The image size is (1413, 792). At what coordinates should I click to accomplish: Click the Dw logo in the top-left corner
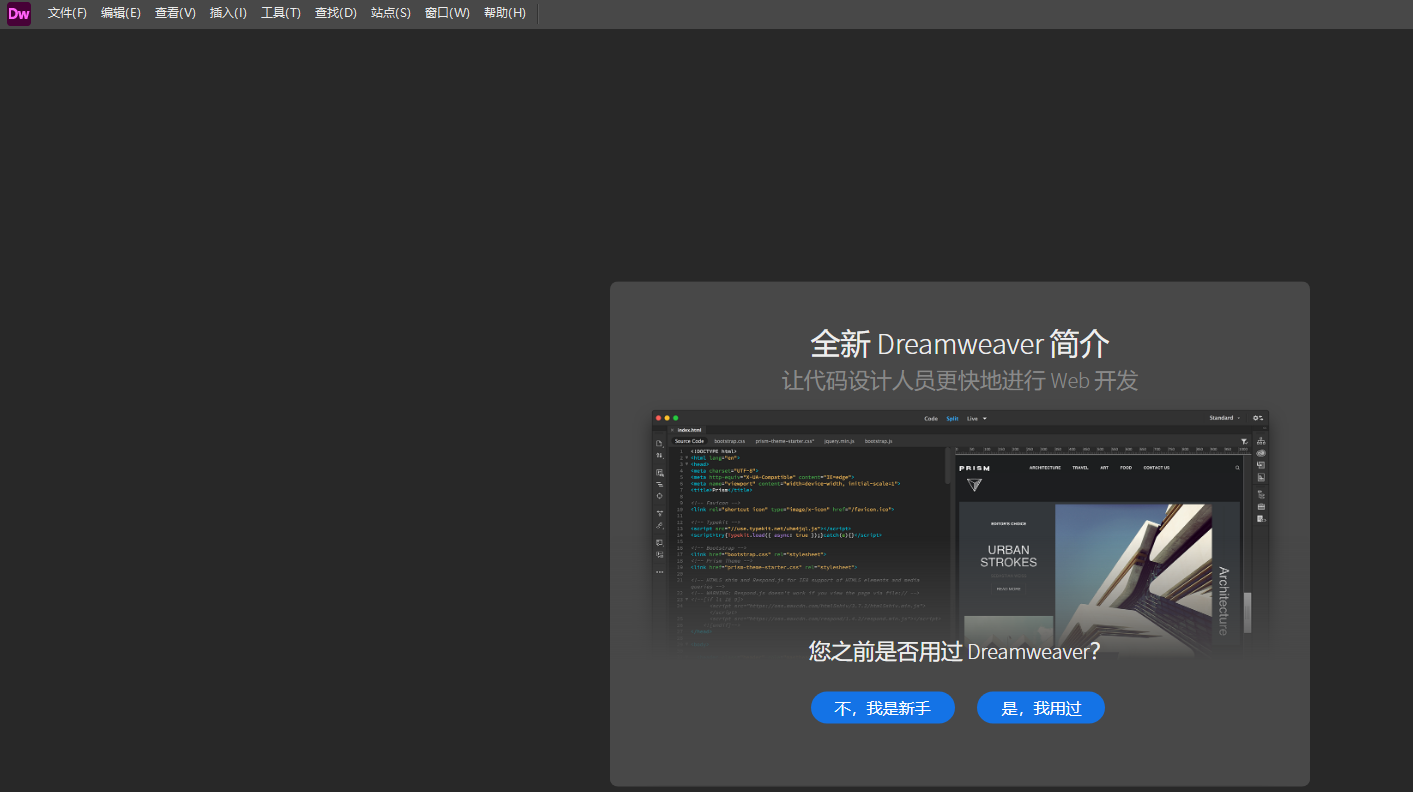(16, 13)
